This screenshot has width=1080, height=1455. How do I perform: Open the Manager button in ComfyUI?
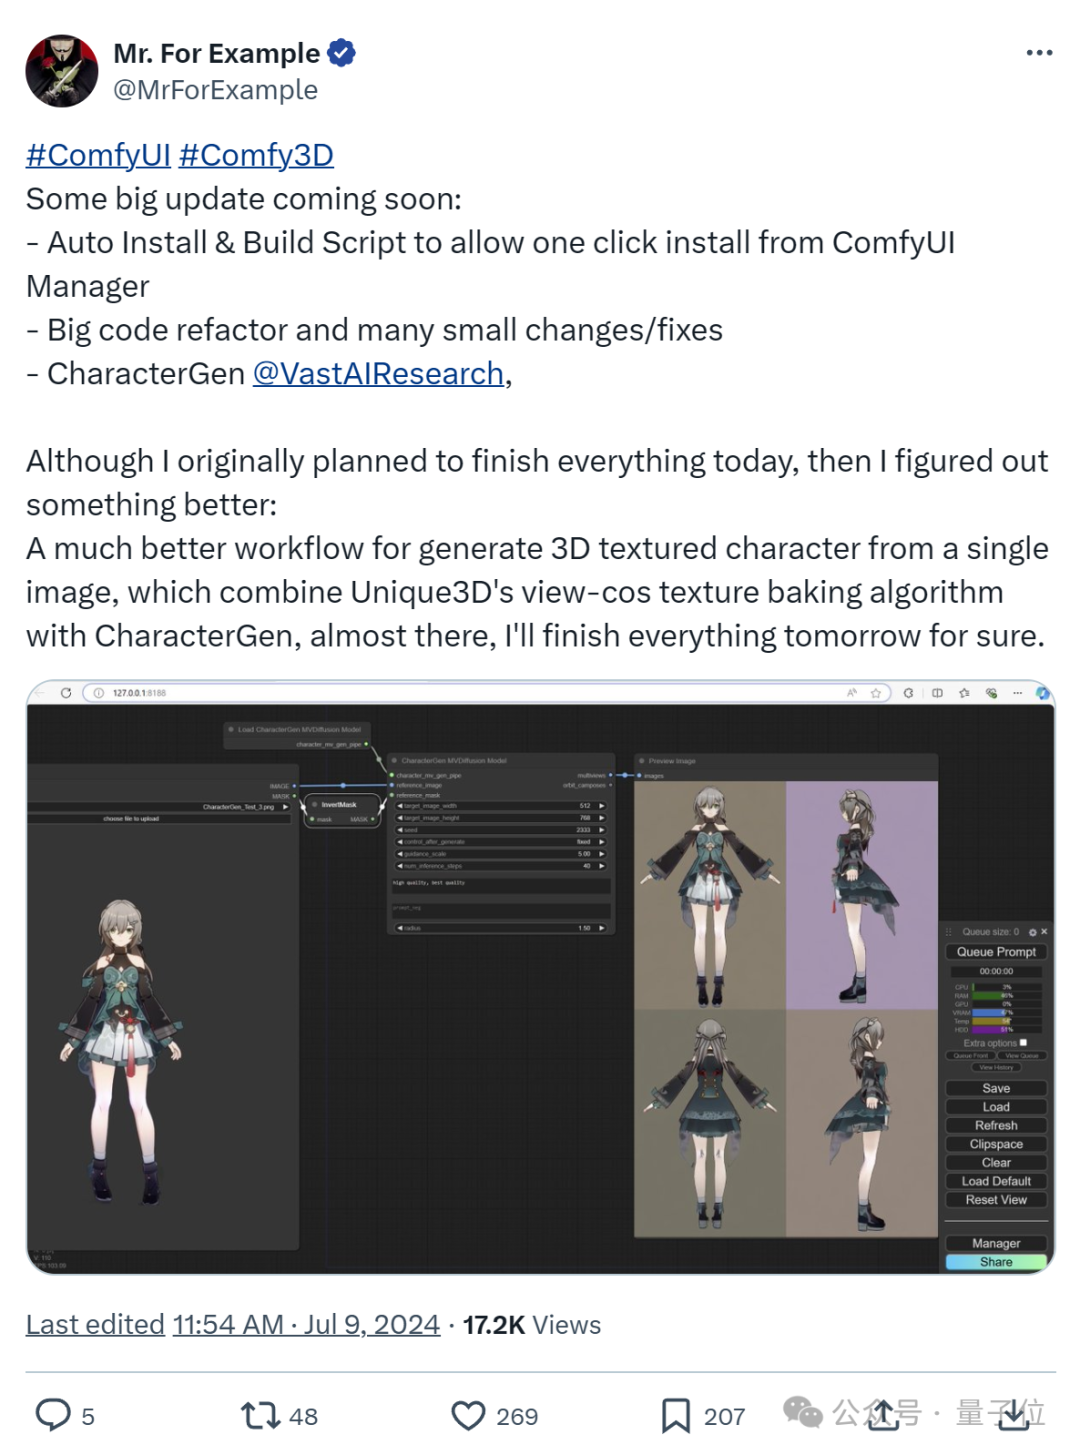(996, 1243)
